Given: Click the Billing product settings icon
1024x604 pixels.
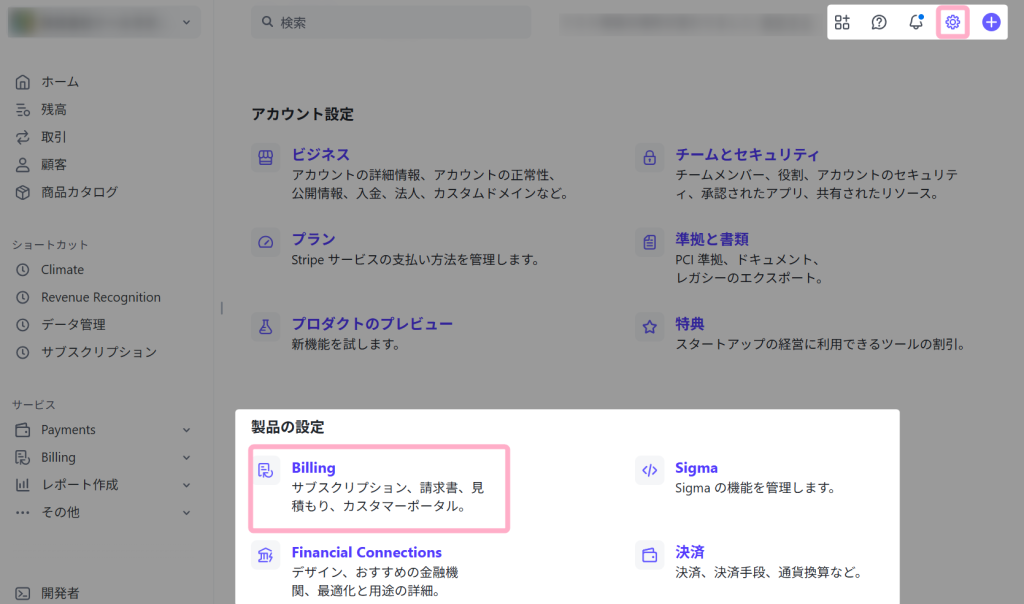Looking at the screenshot, I should pos(265,470).
